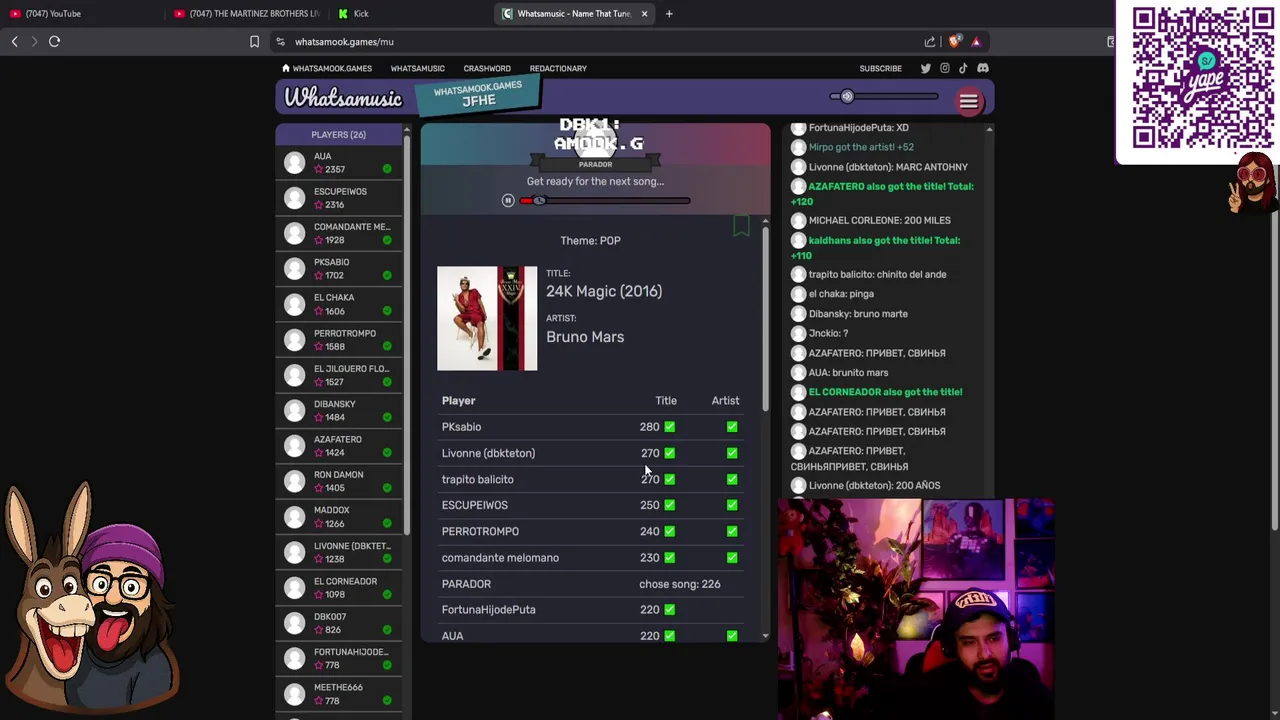
Task: Click the players list scroll up arrow
Action: [406, 129]
